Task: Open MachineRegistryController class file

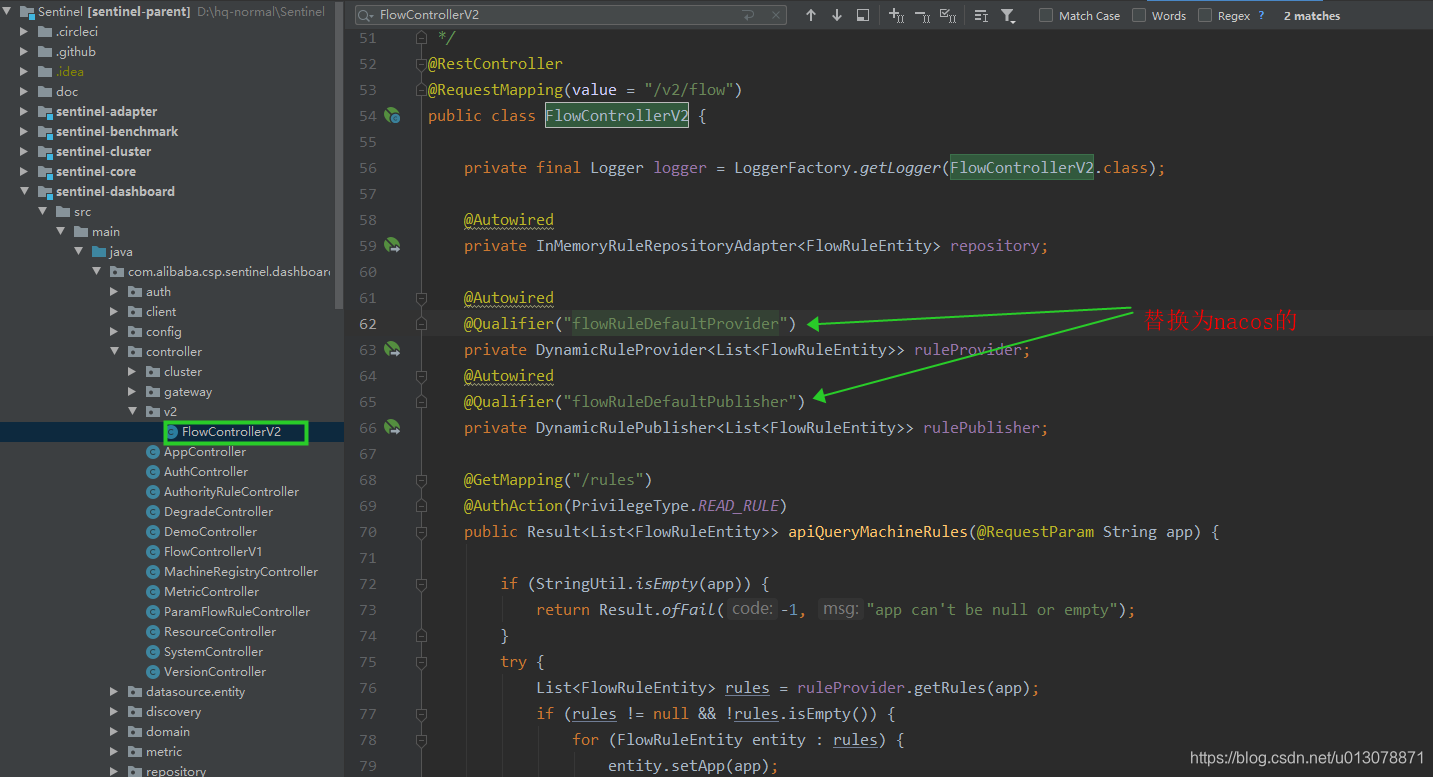Action: (241, 572)
